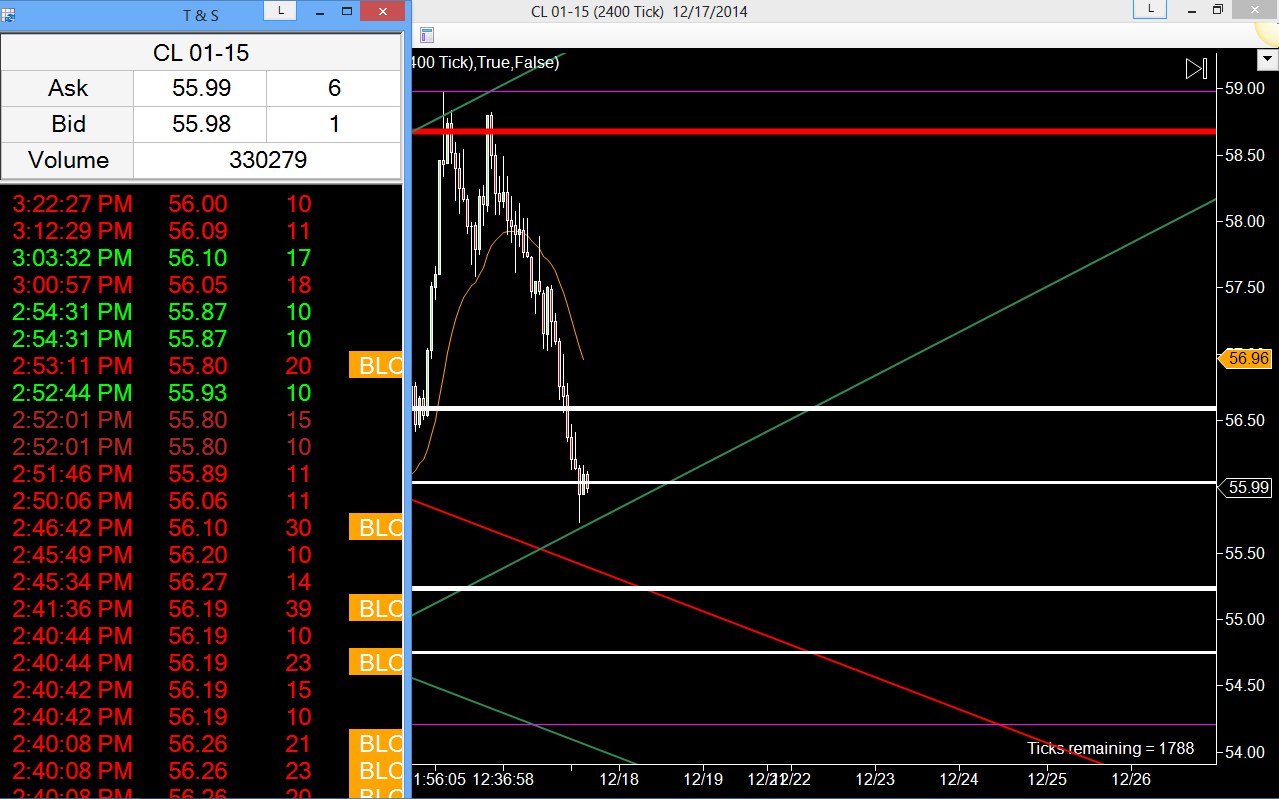Viewport: 1279px width, 799px height.
Task: Maximize the T & S window
Action: (x=347, y=10)
